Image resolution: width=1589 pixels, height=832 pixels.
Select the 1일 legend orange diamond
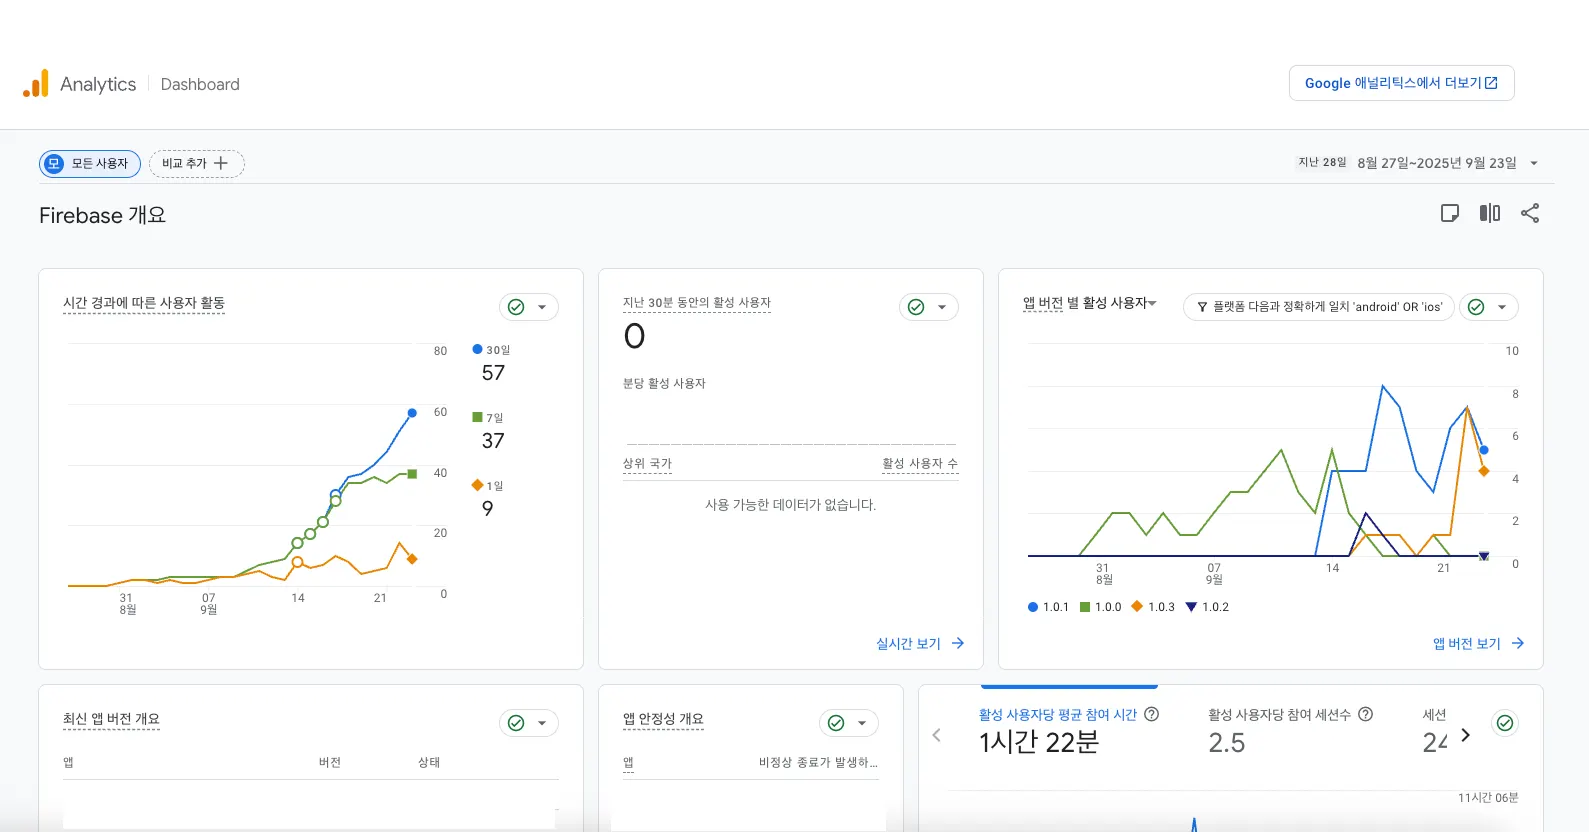[x=477, y=485]
